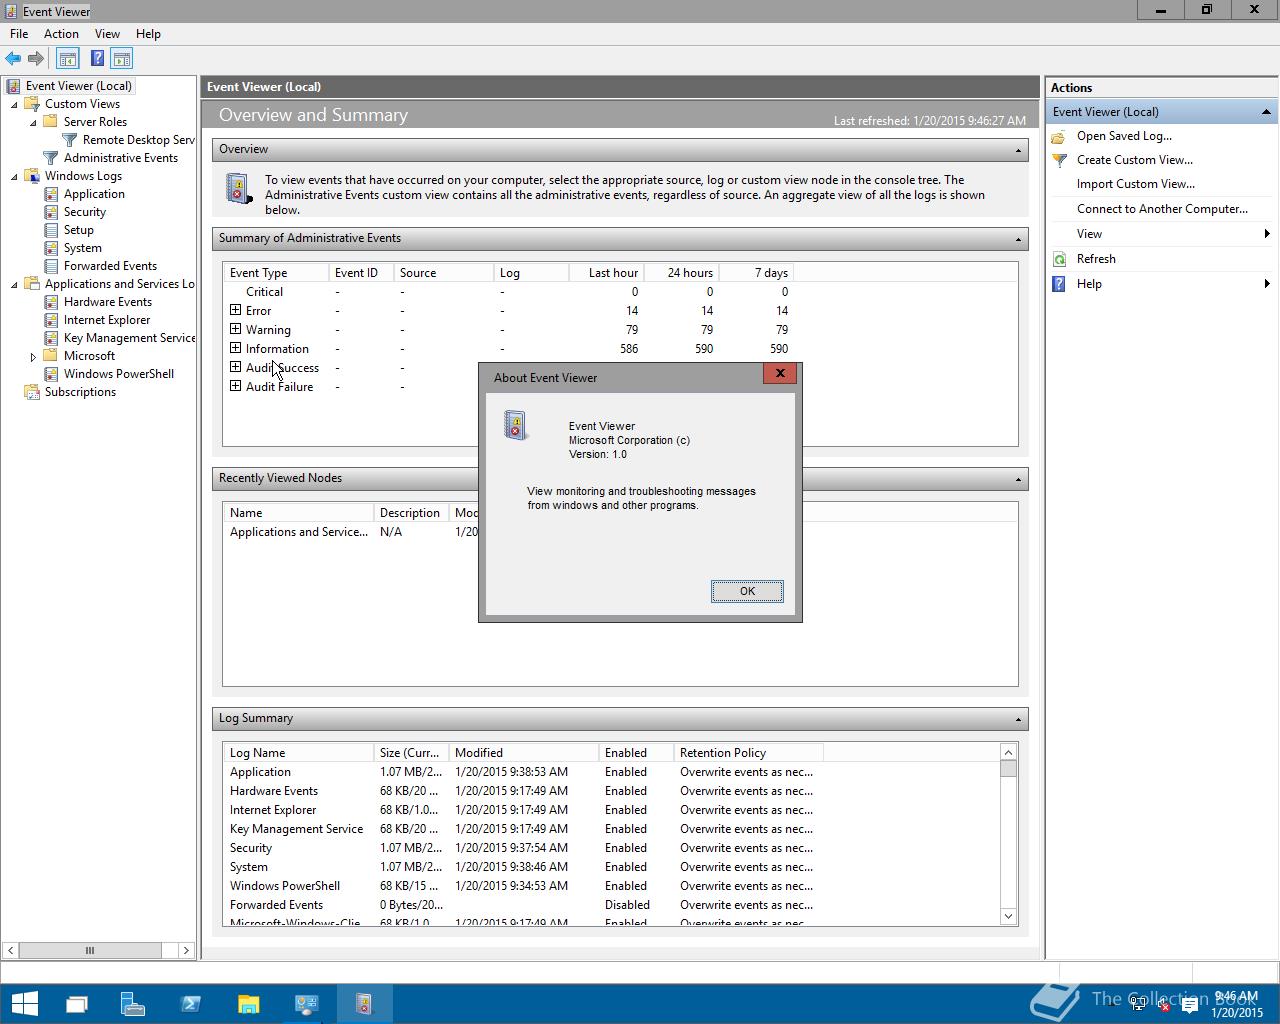This screenshot has width=1280, height=1024.
Task: Click OK in About Event Viewer dialog
Action: pos(747,591)
